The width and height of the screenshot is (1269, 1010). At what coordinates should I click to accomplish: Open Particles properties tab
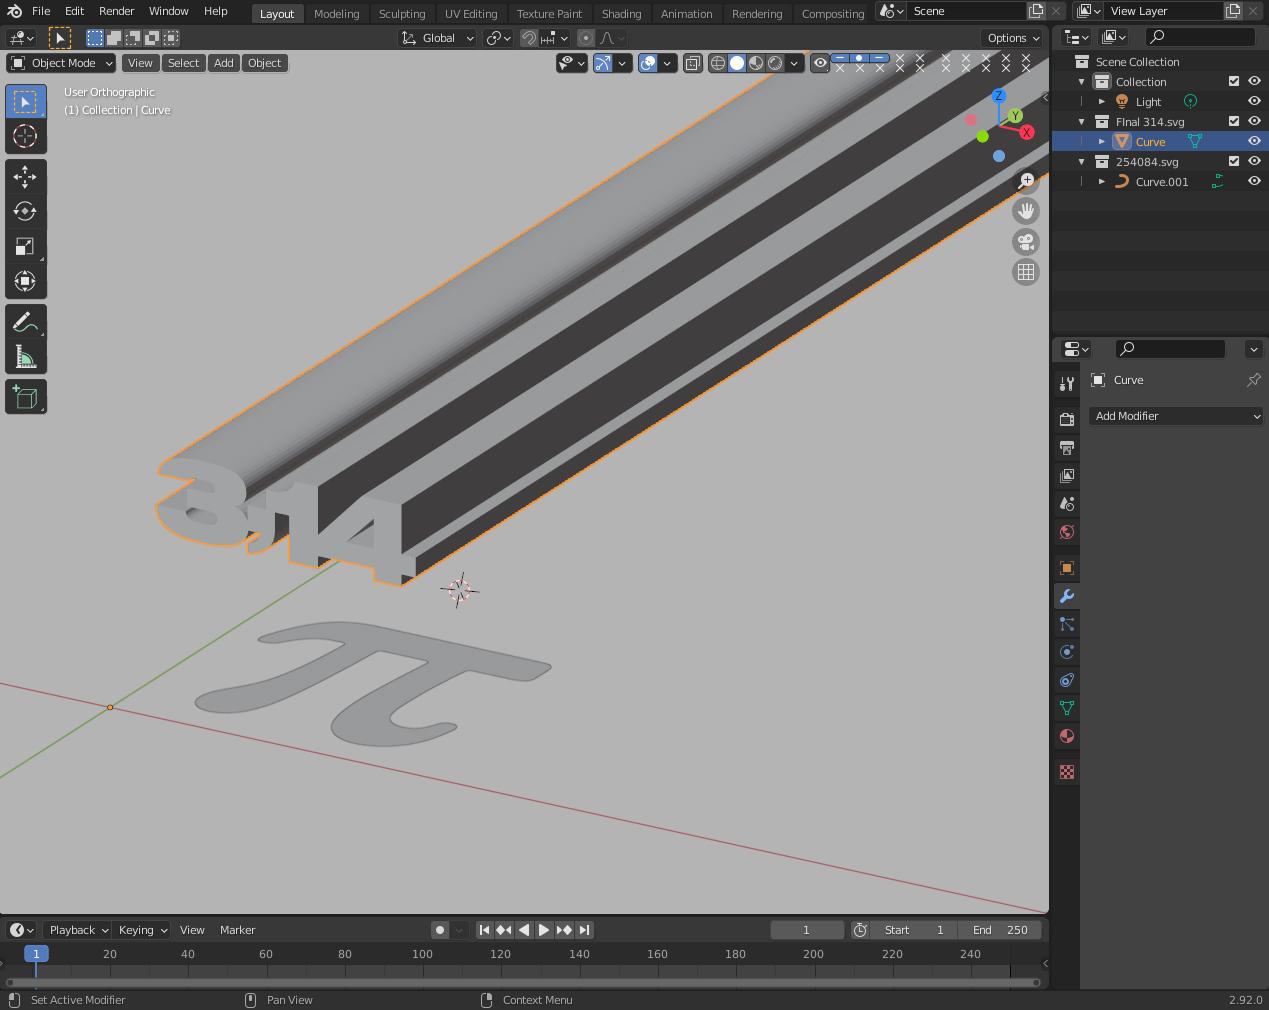[x=1067, y=624]
